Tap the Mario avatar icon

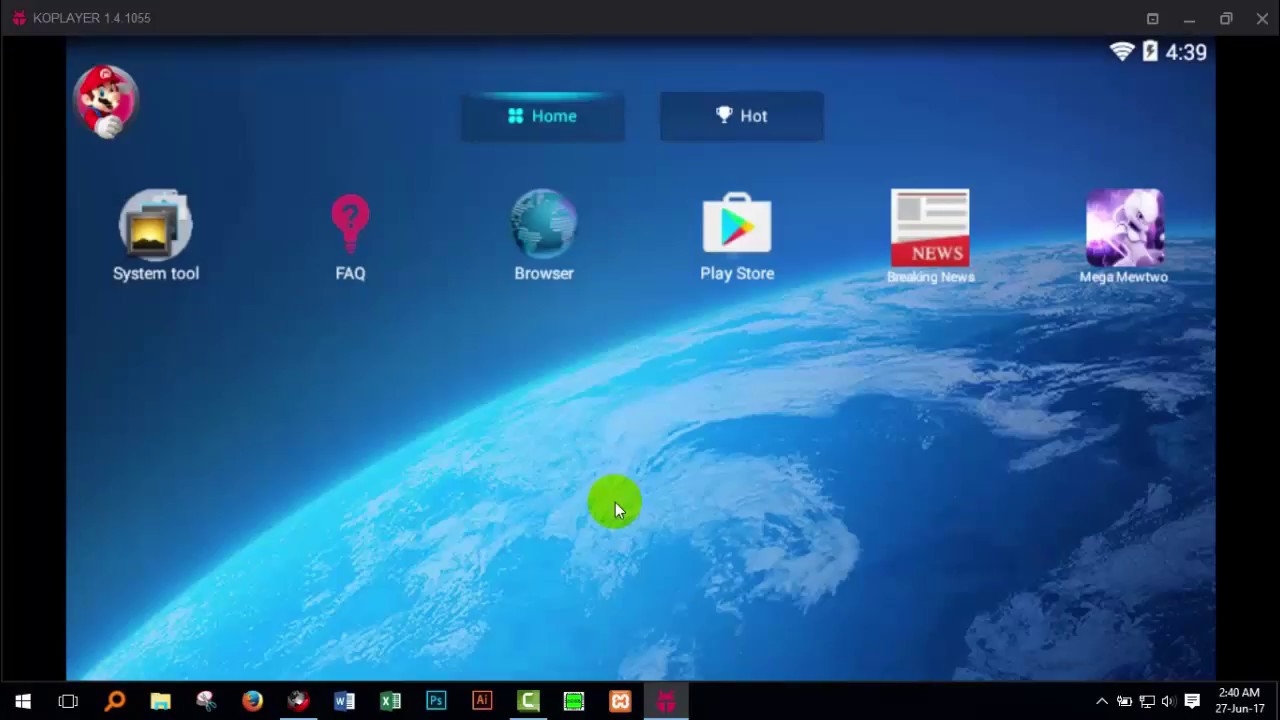pos(105,101)
